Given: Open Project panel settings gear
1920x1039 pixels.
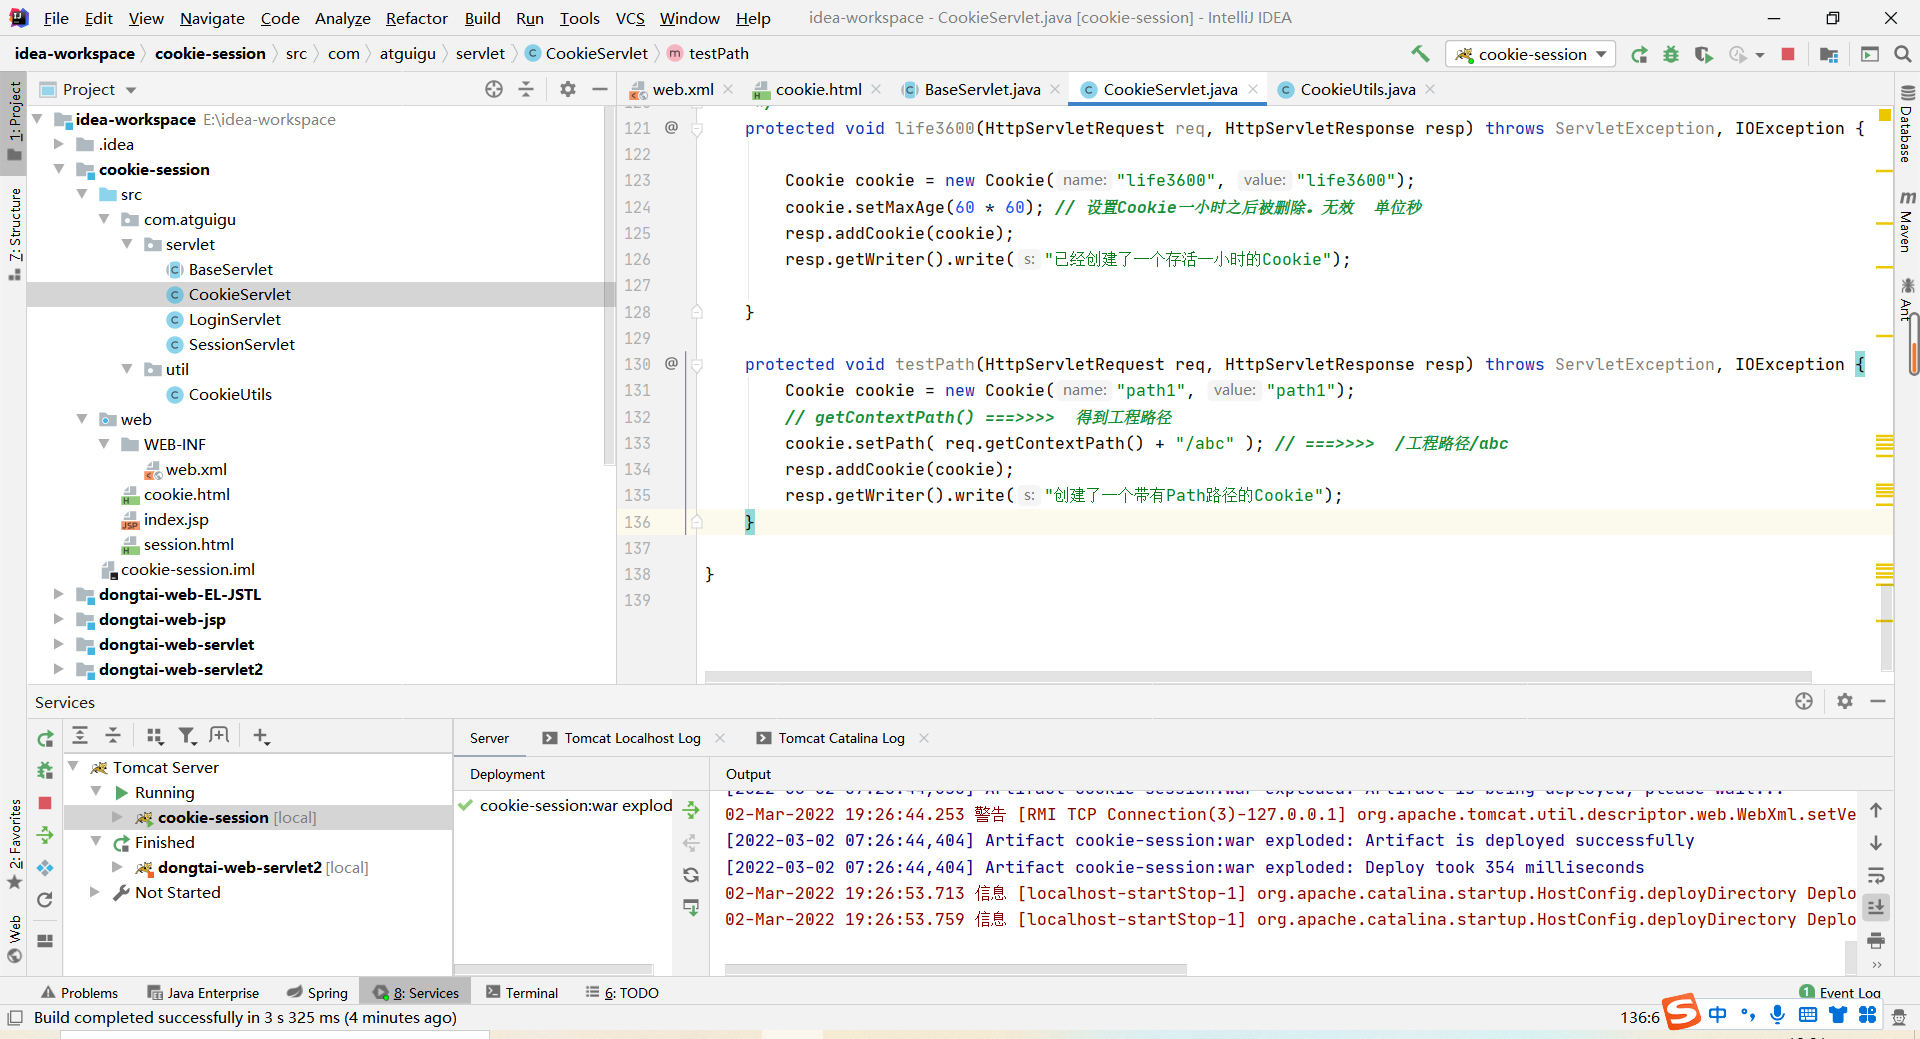Looking at the screenshot, I should (x=568, y=89).
